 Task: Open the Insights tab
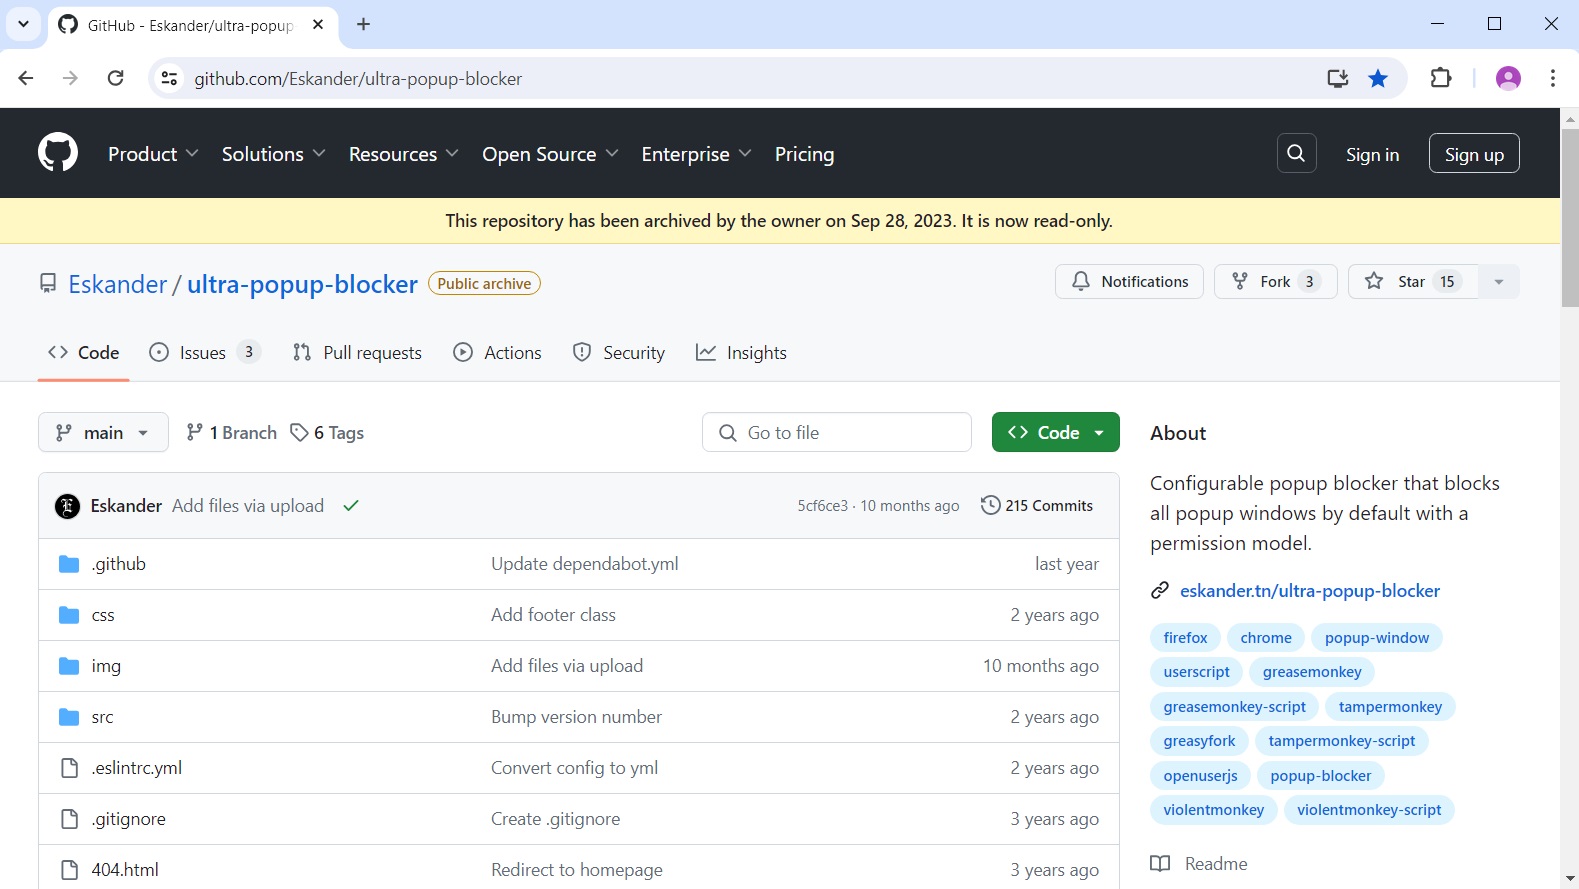point(741,353)
